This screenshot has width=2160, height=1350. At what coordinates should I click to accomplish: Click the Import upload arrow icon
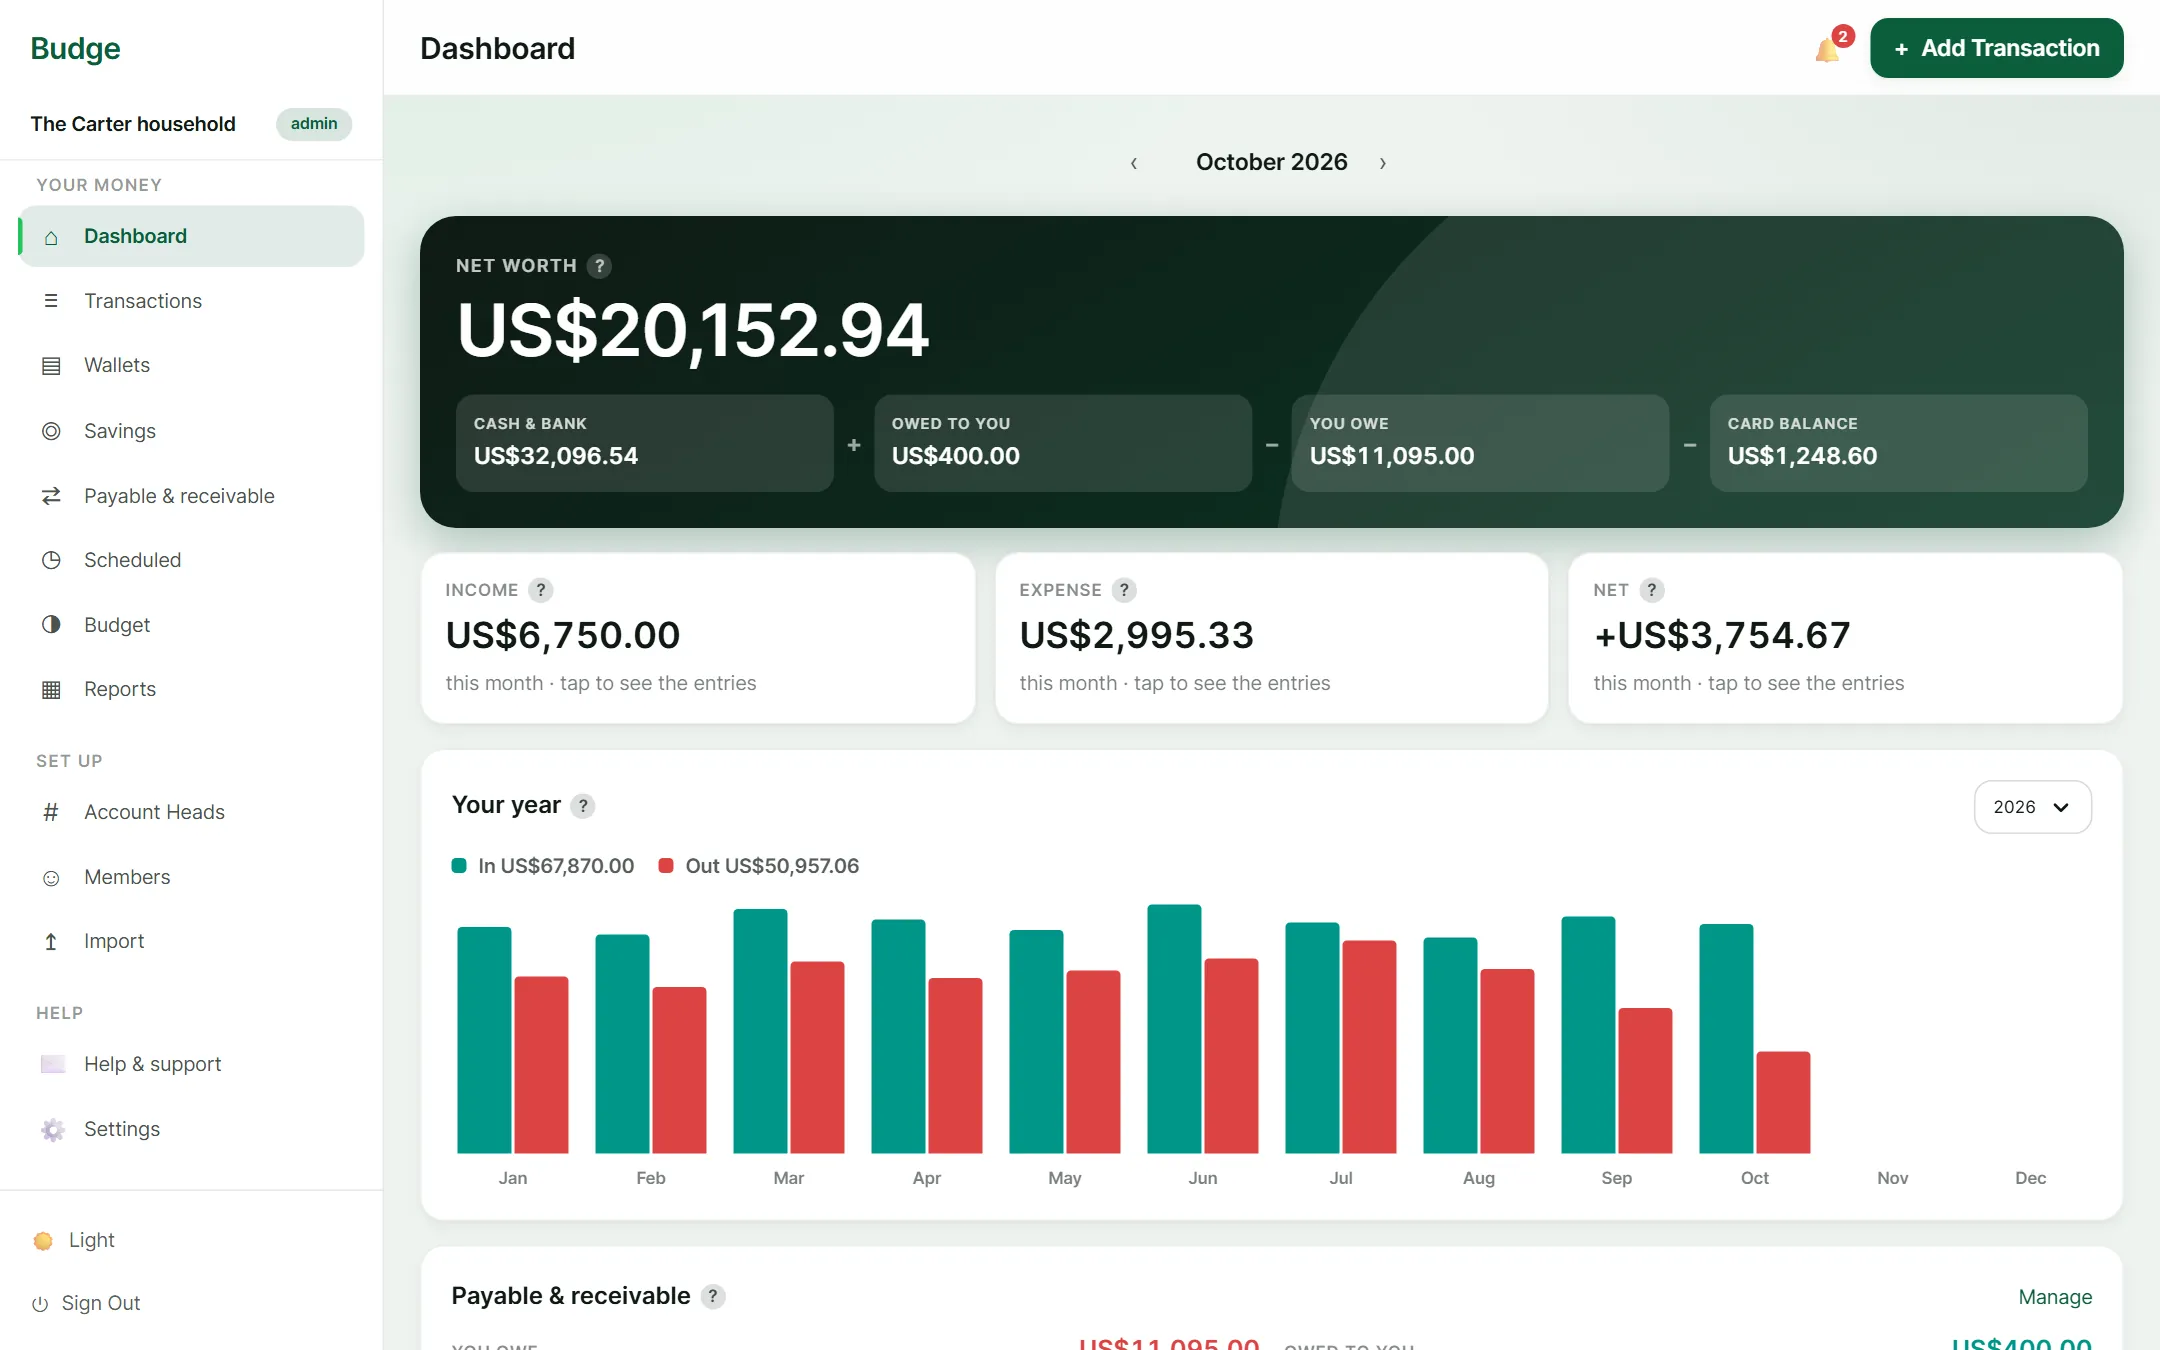tap(51, 942)
